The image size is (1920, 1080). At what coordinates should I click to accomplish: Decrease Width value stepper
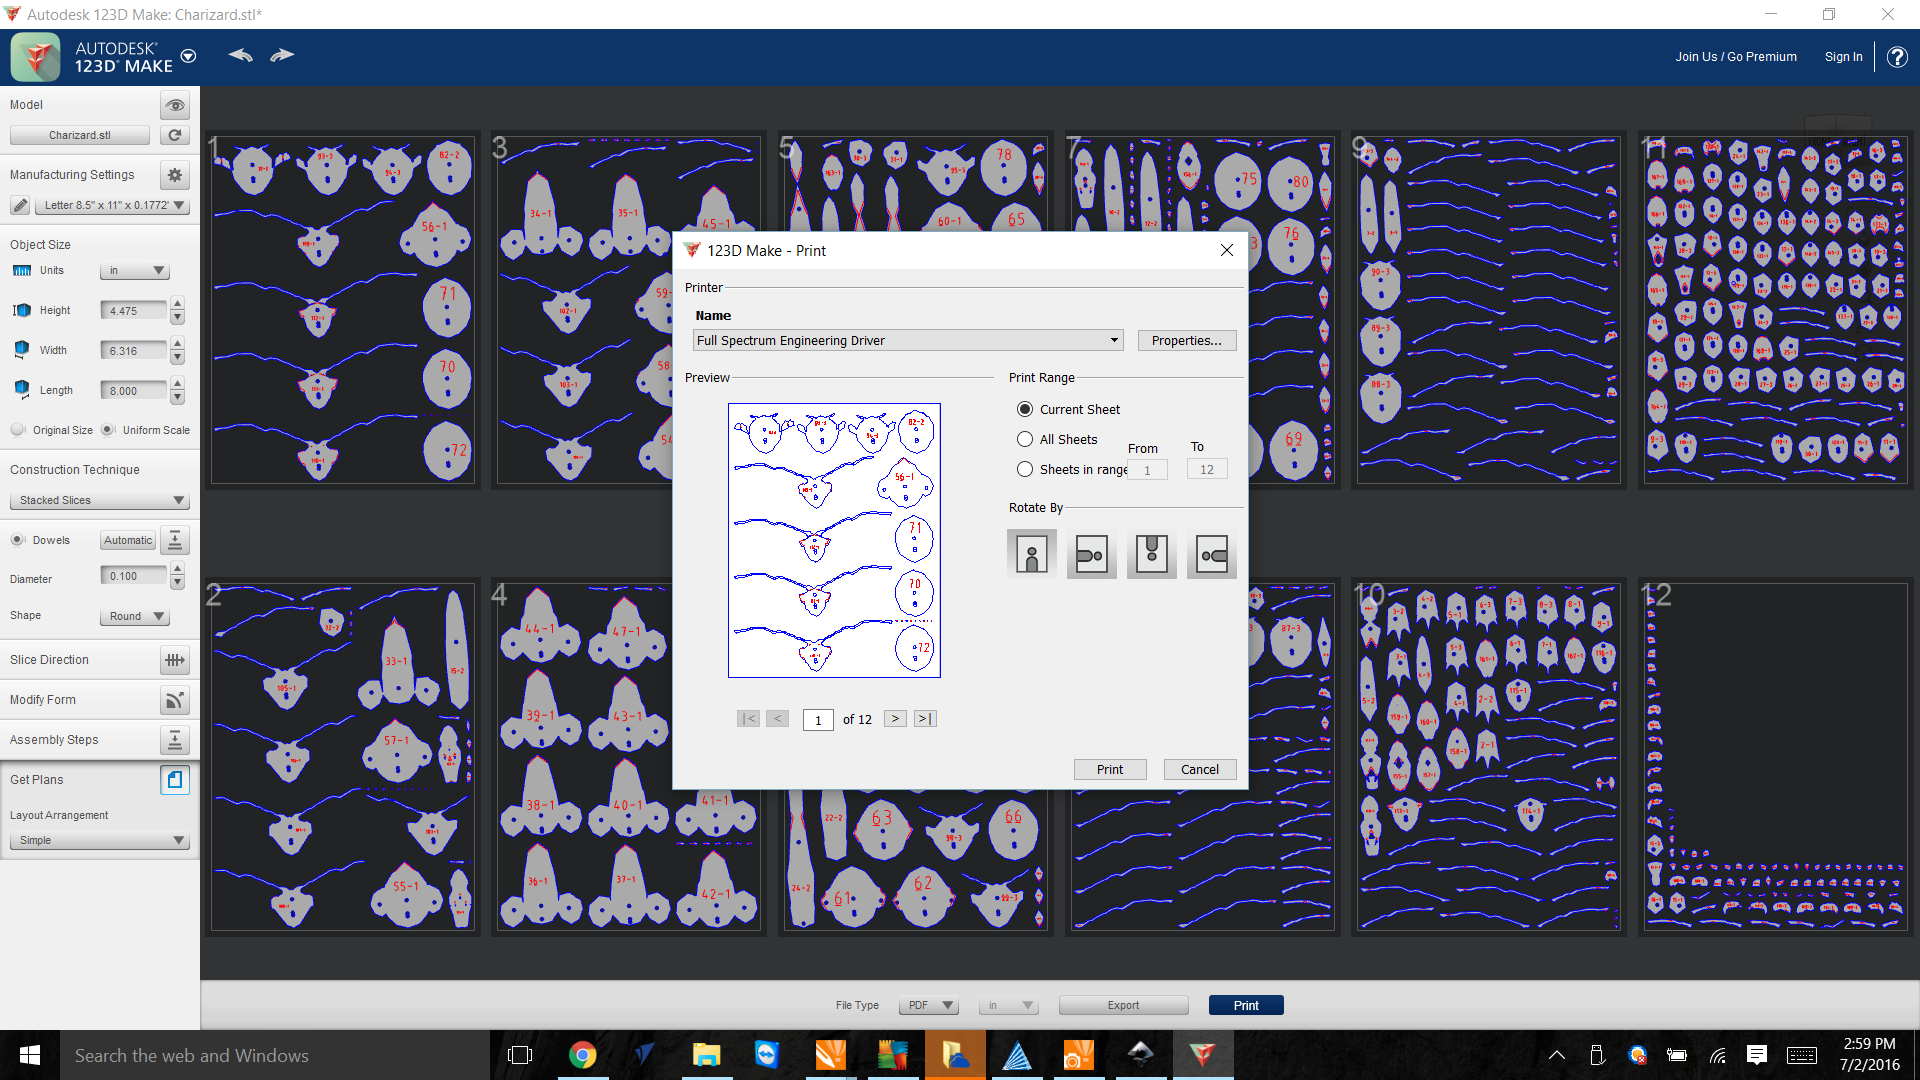177,358
